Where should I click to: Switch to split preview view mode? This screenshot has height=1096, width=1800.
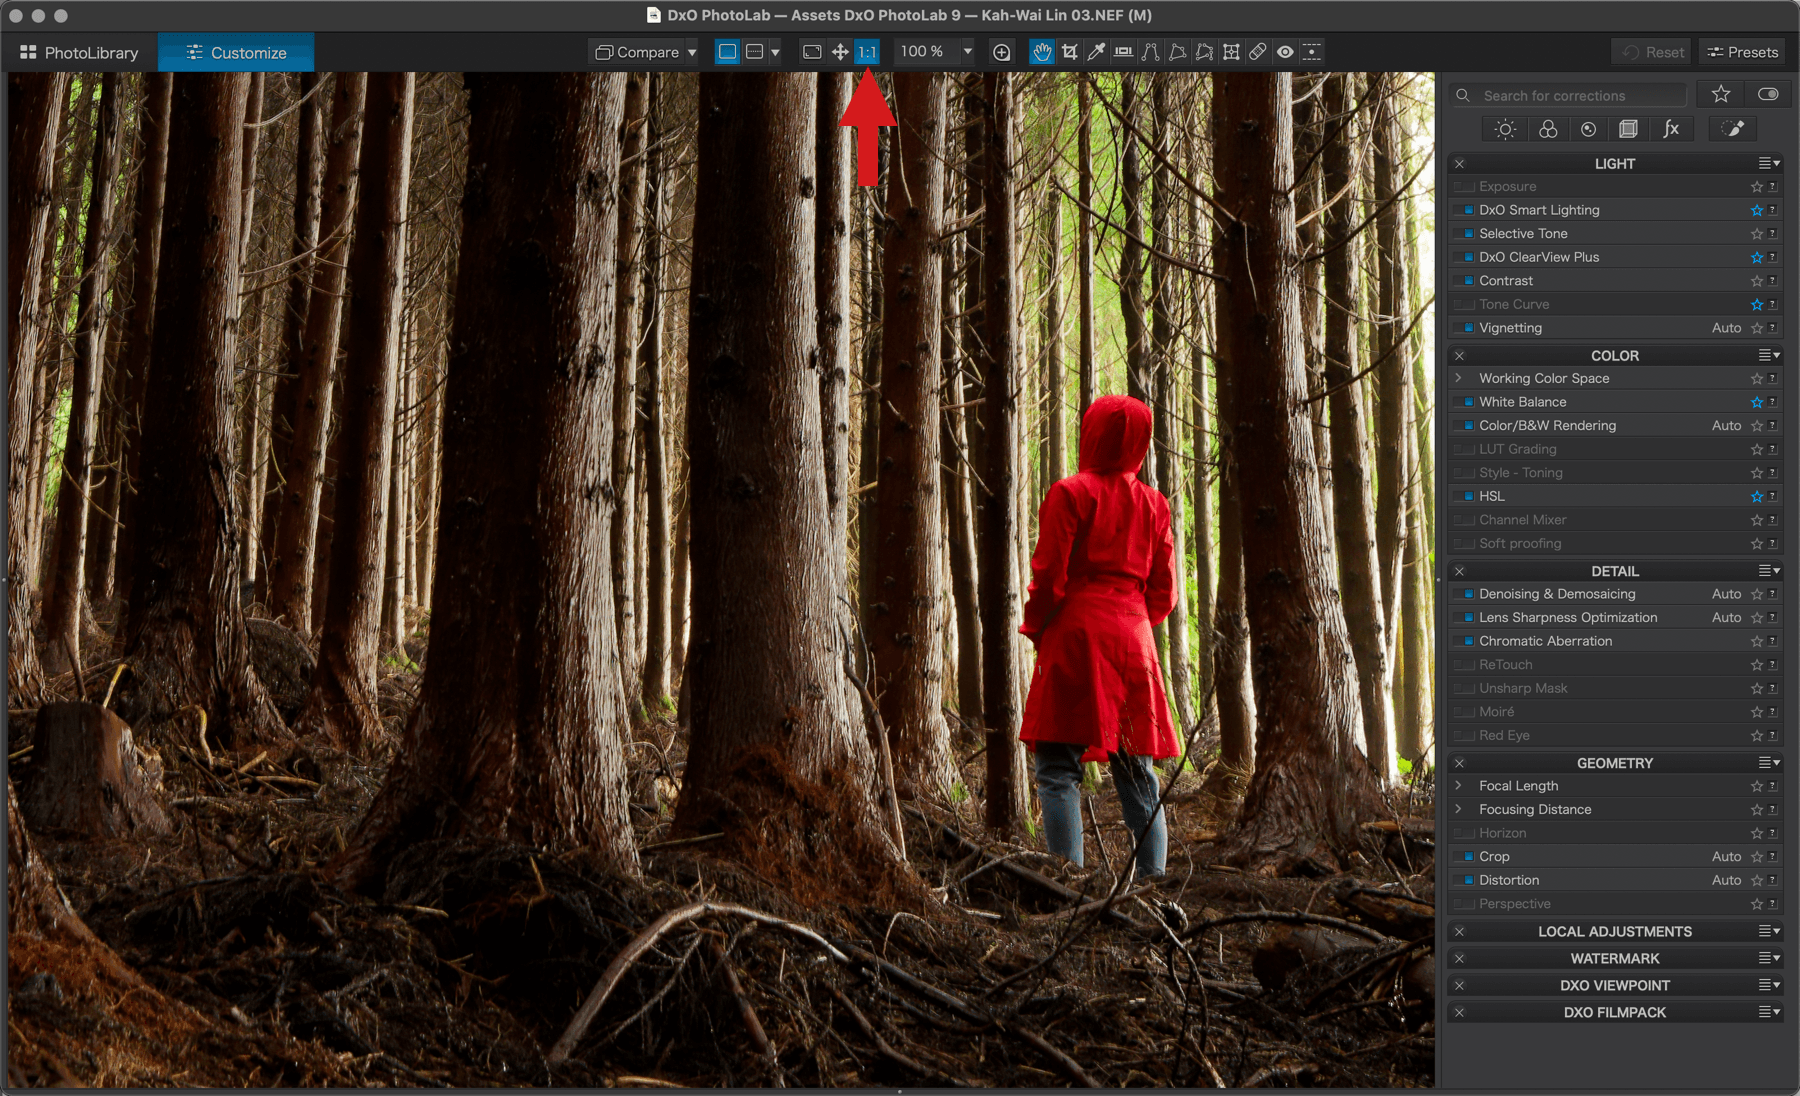(x=755, y=52)
